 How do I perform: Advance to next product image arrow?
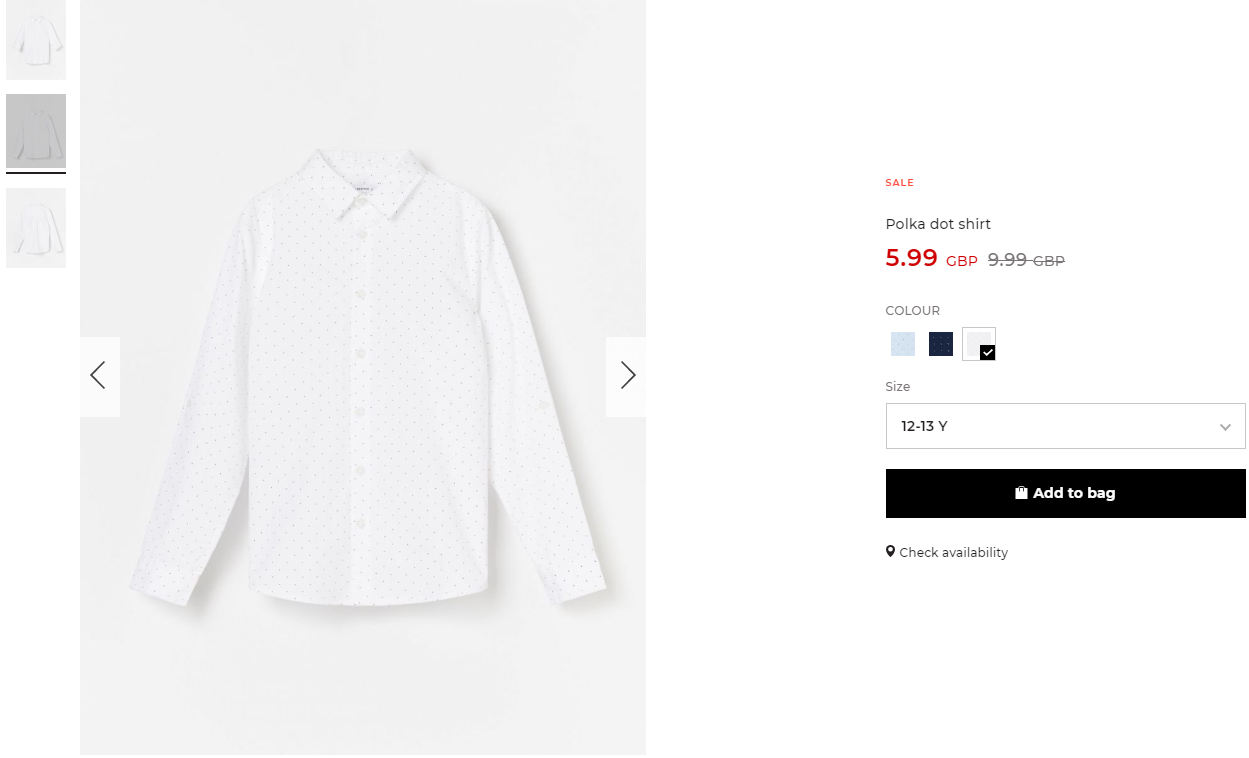click(627, 376)
